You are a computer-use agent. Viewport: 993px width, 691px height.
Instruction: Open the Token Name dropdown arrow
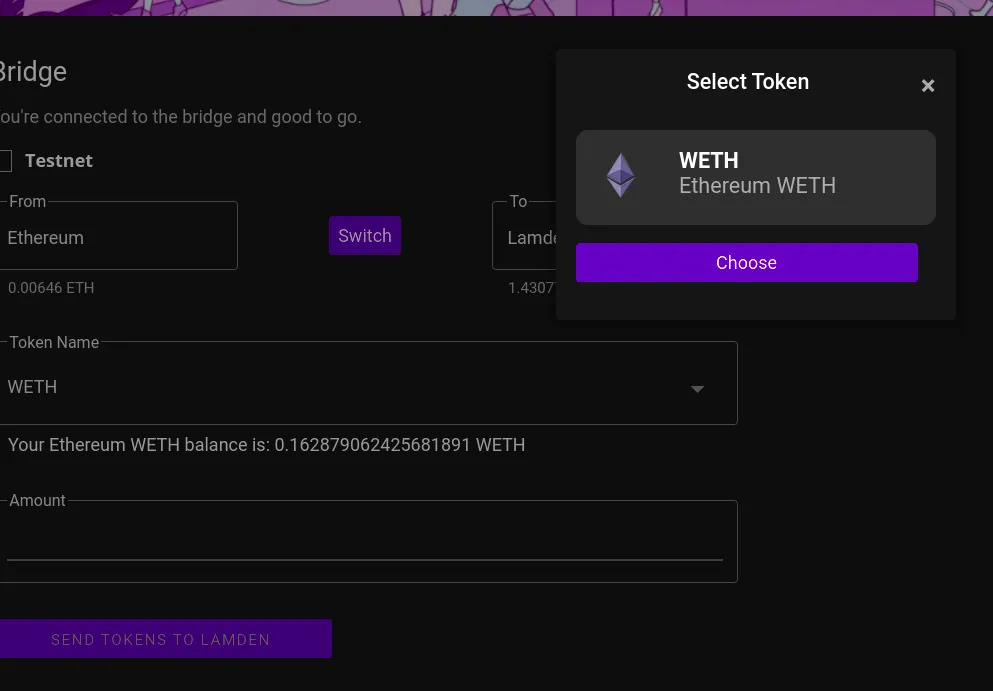[x=697, y=389]
